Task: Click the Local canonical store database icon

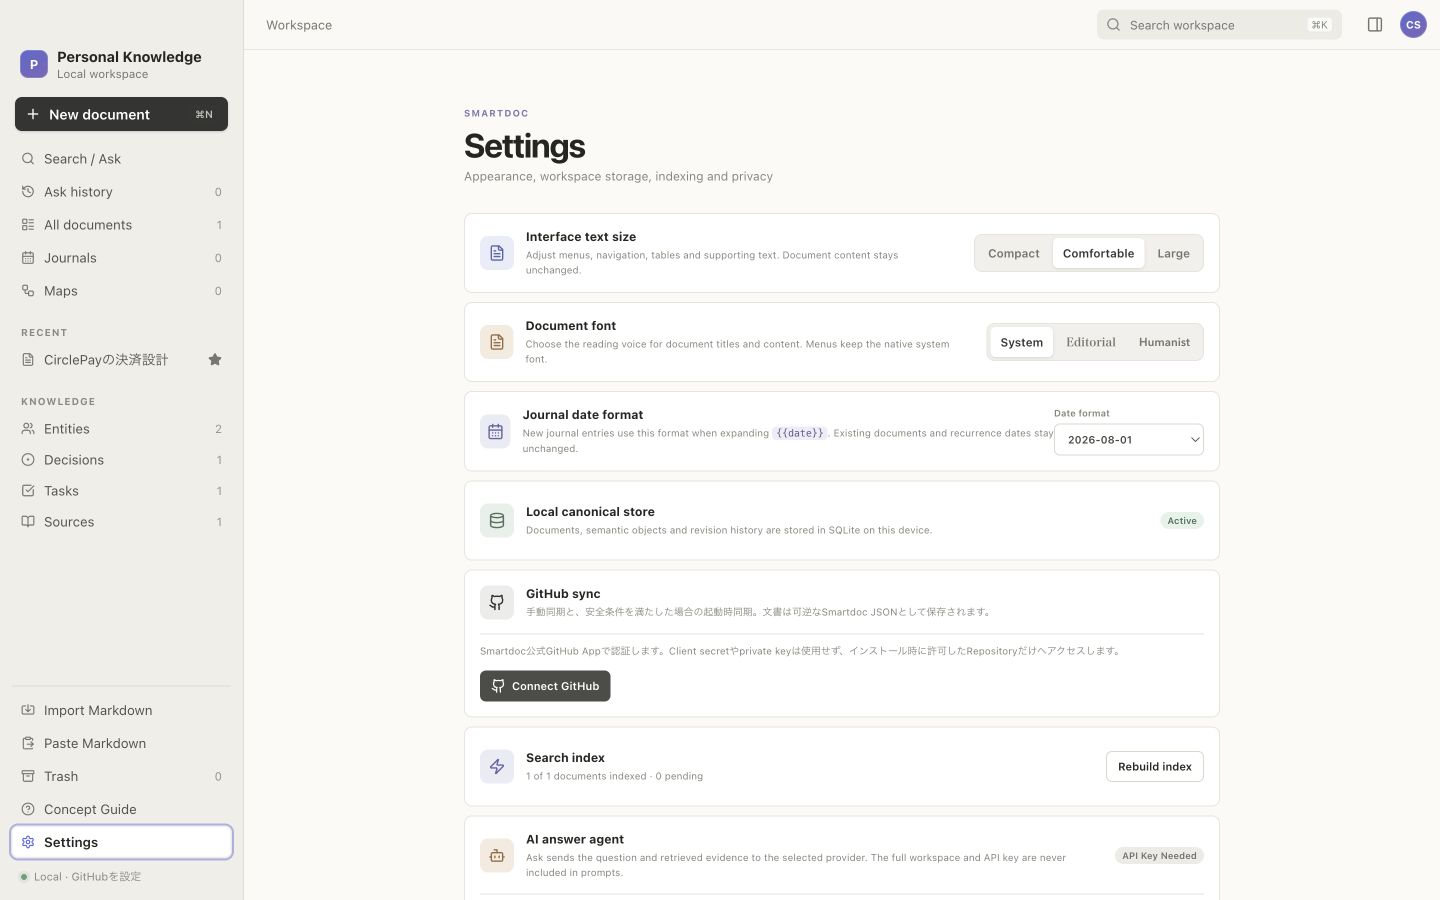Action: point(497,520)
